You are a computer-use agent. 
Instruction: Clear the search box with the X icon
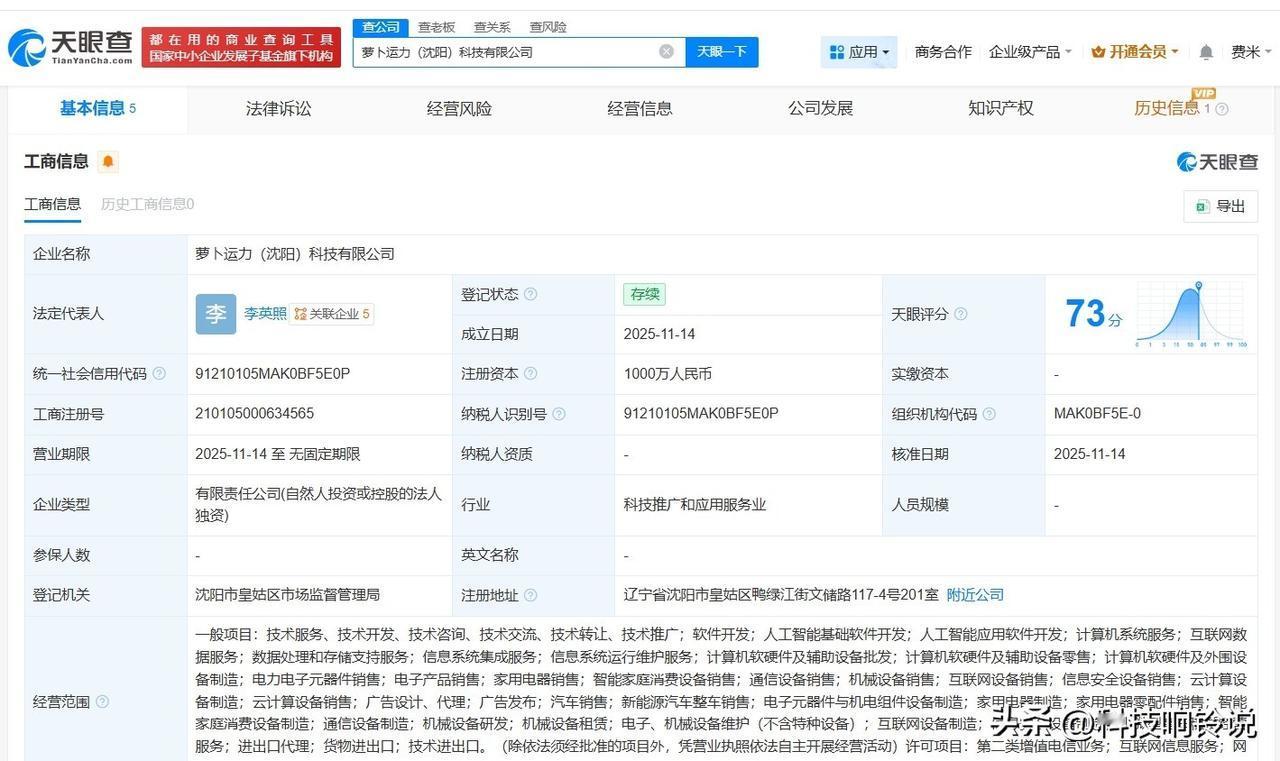(x=666, y=51)
